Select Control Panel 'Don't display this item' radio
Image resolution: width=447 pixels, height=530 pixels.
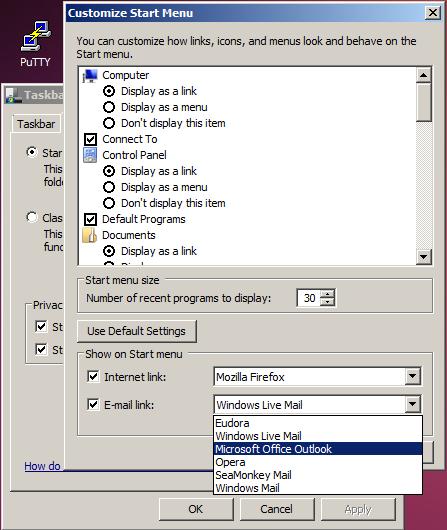click(109, 203)
